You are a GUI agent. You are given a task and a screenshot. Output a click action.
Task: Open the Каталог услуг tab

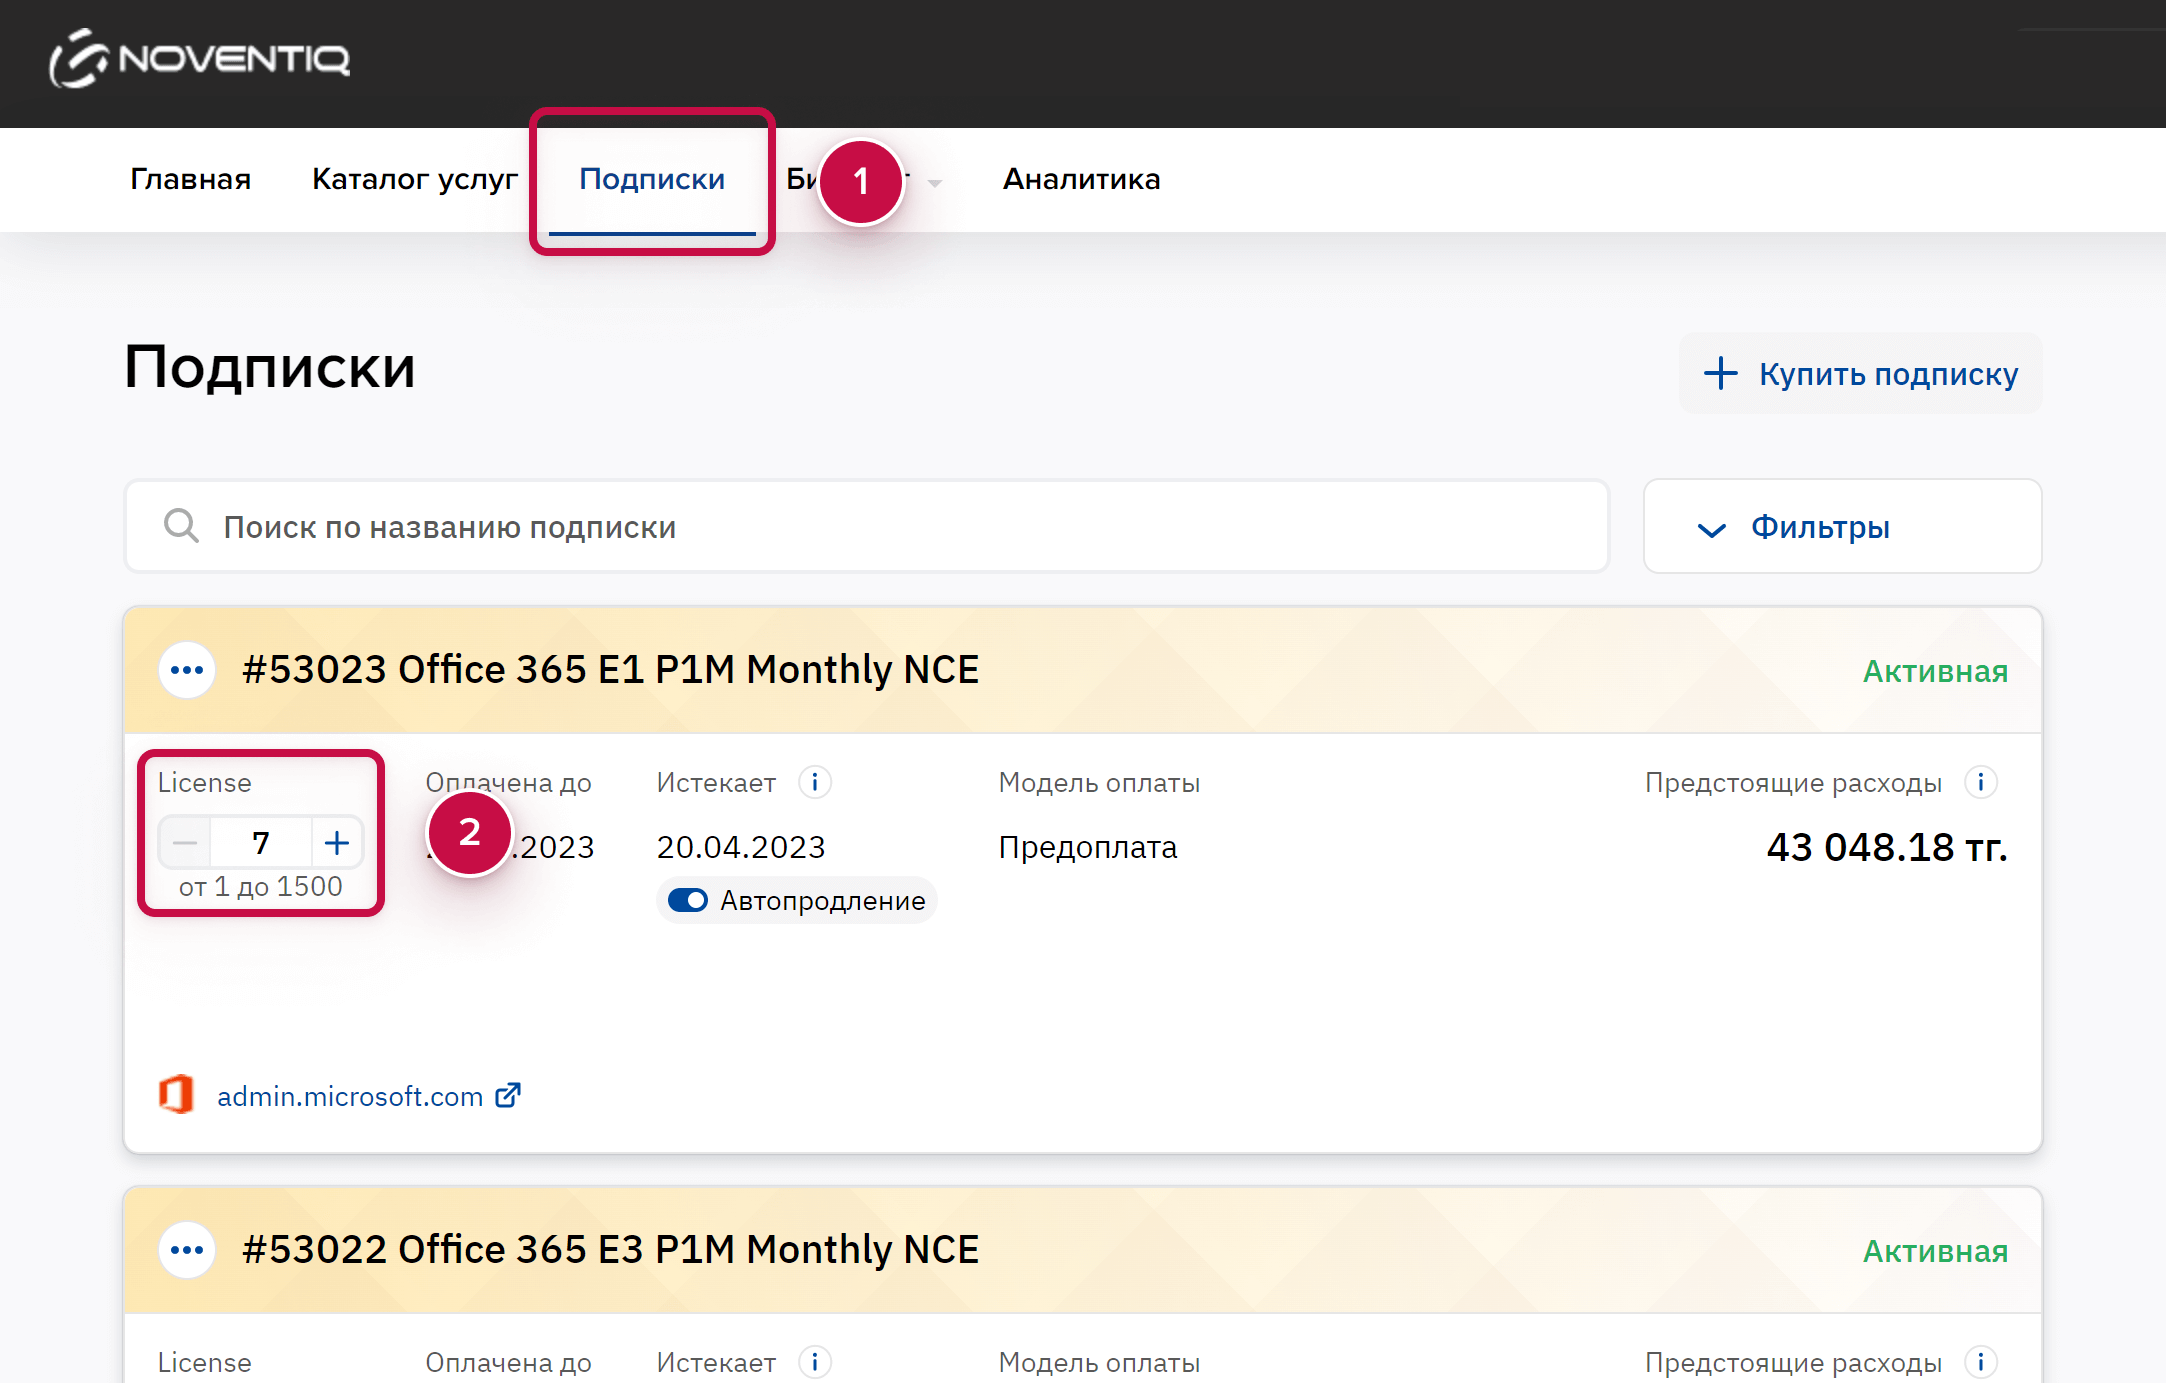pos(414,179)
